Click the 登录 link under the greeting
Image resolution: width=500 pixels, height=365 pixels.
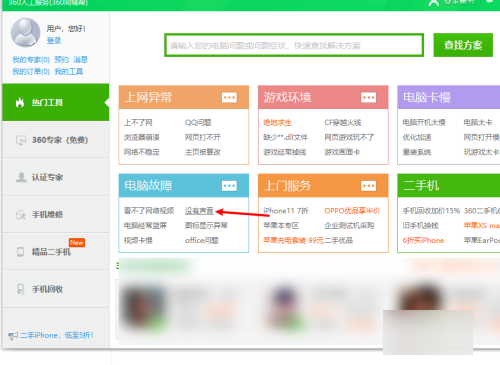click(x=54, y=41)
